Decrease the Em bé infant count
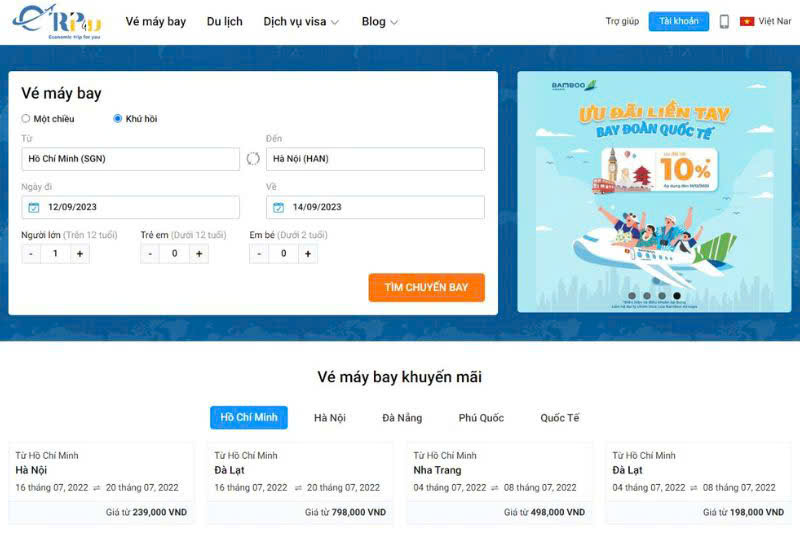The image size is (800, 533). [259, 253]
